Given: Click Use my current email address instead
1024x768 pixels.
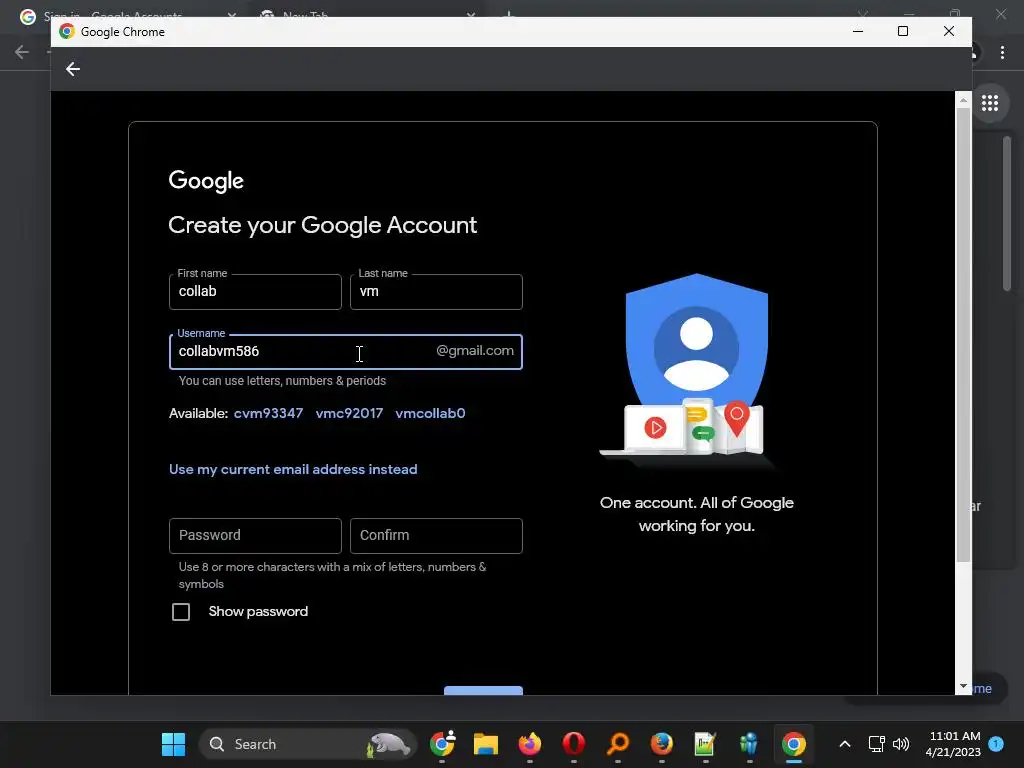Looking at the screenshot, I should (293, 470).
